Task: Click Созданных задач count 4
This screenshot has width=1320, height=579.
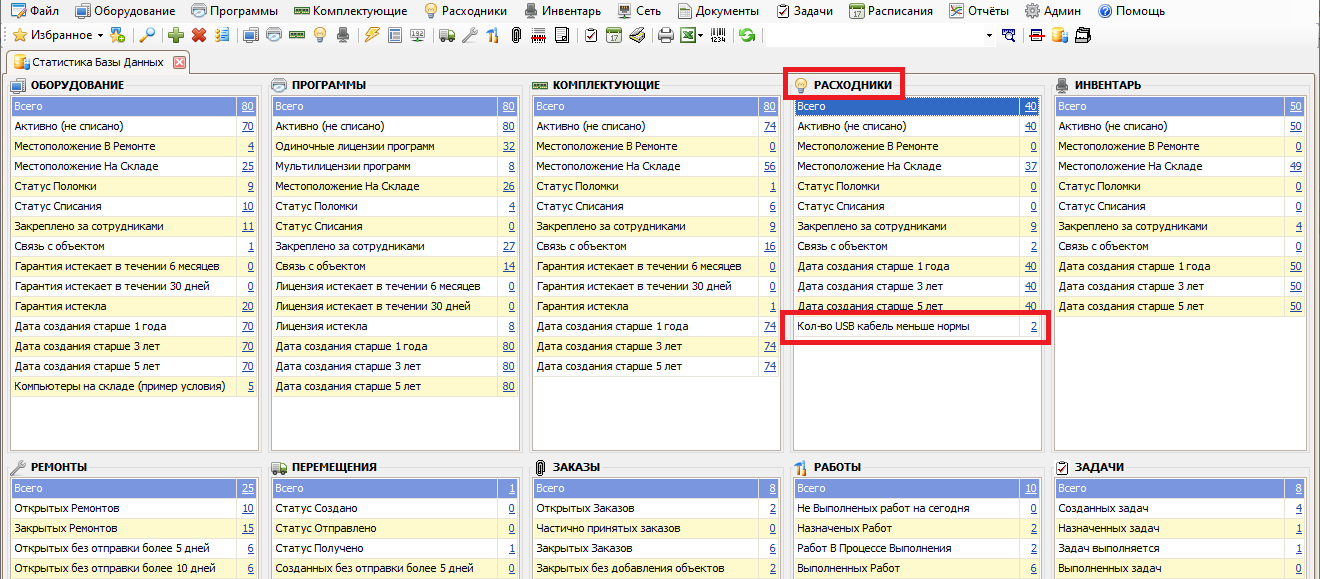Action: (1298, 508)
